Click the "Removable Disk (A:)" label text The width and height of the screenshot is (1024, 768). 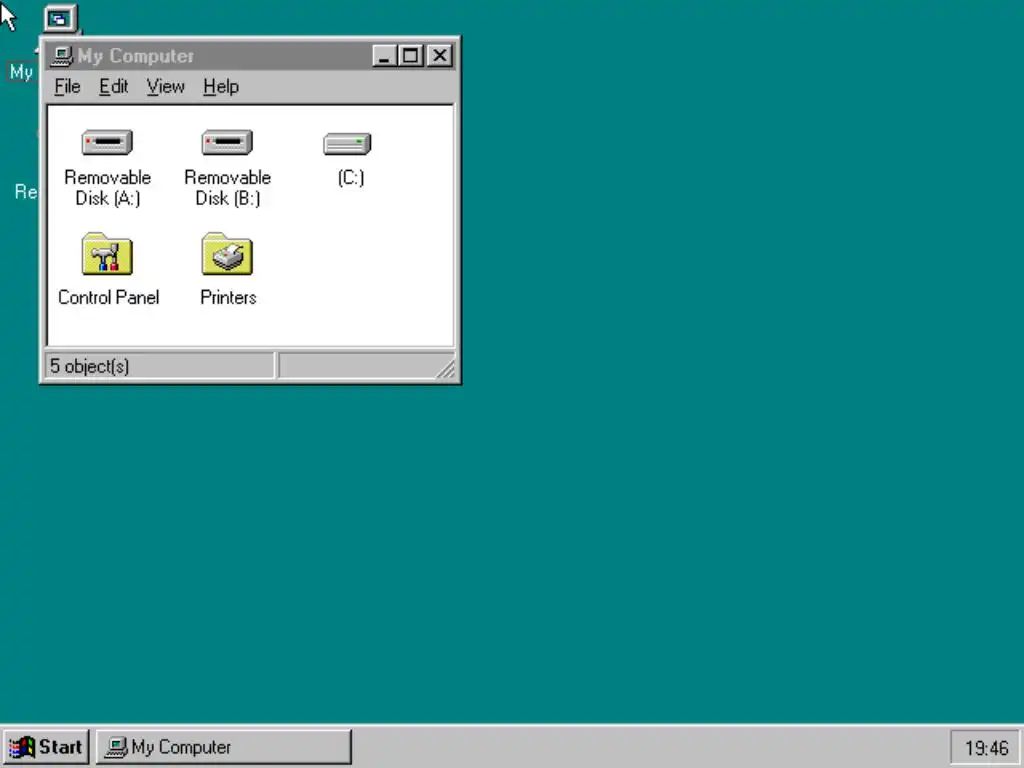(108, 187)
